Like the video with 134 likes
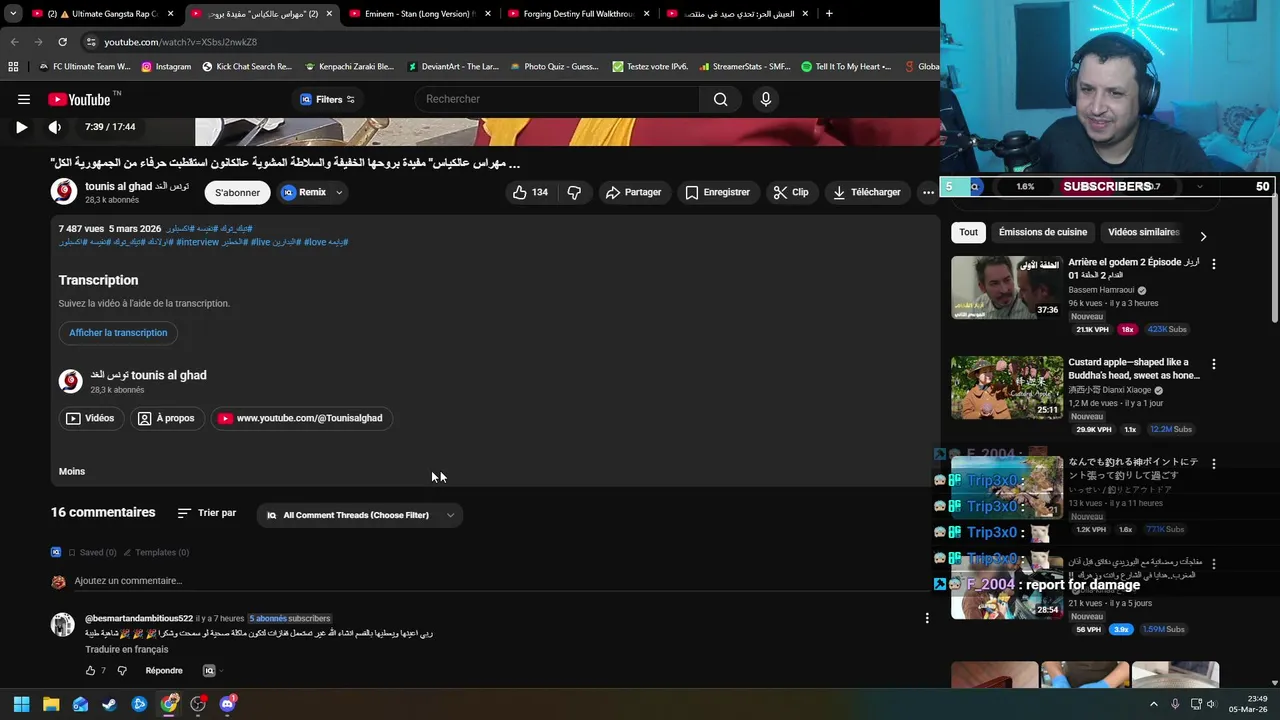 click(530, 192)
